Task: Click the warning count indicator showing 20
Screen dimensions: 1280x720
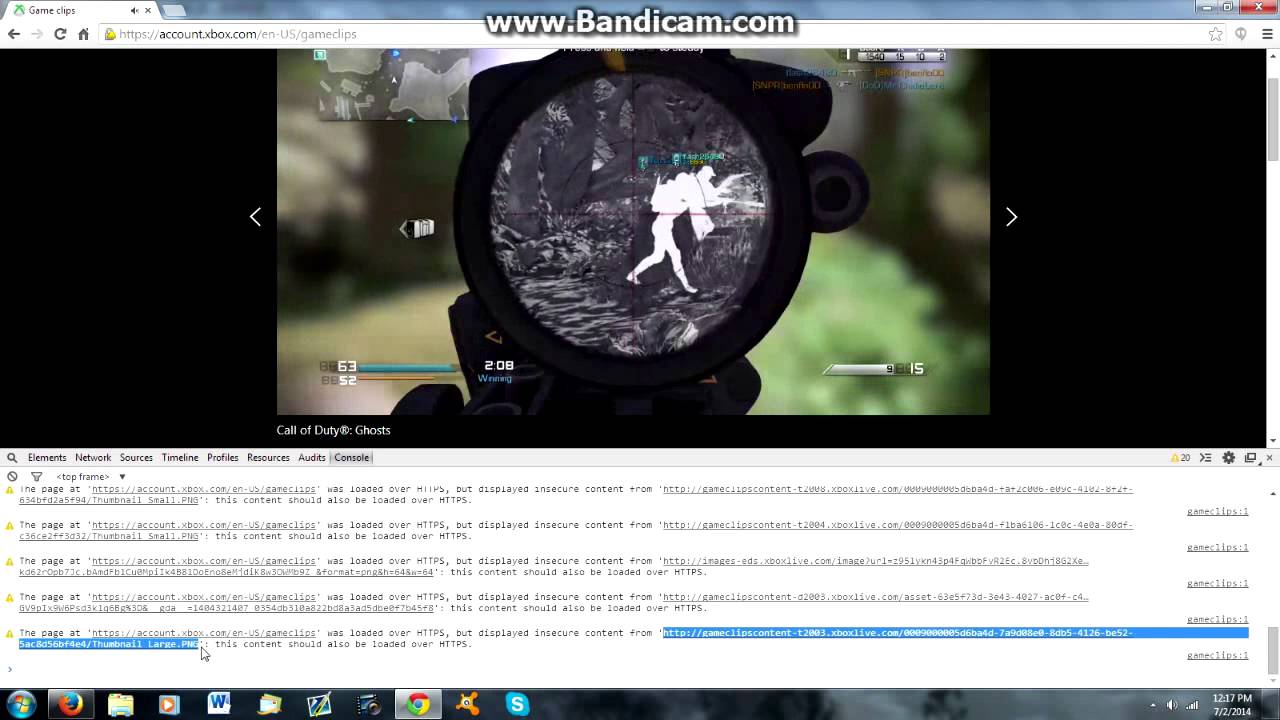Action: pos(1181,458)
